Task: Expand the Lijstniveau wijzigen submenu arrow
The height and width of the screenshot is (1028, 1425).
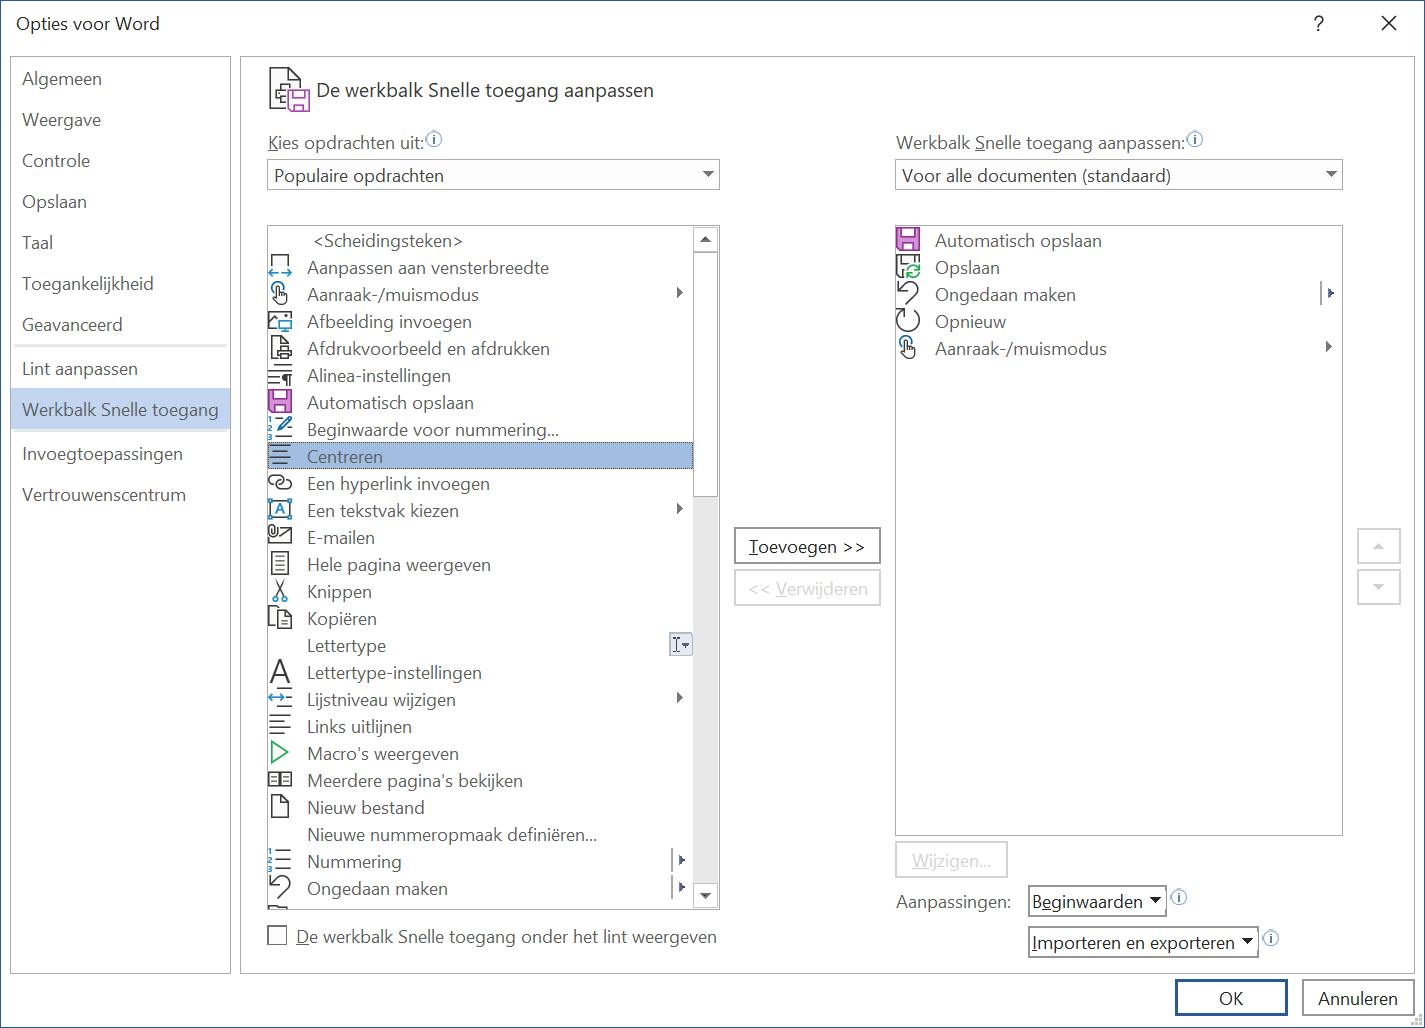Action: [x=680, y=698]
